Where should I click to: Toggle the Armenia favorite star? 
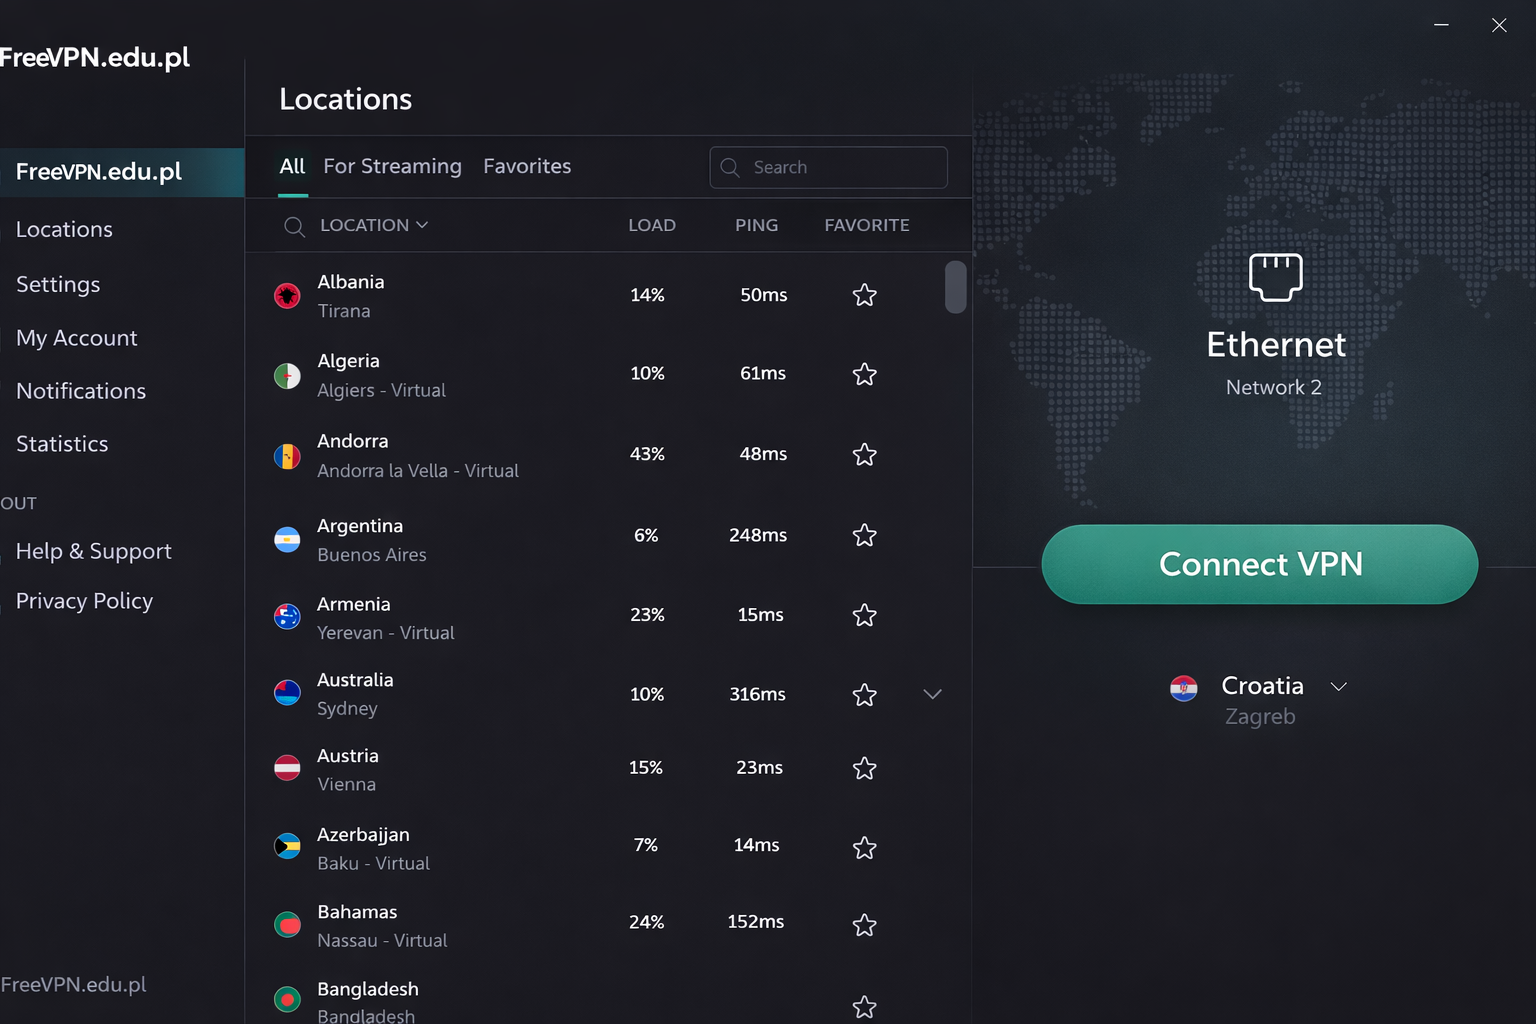[864, 615]
